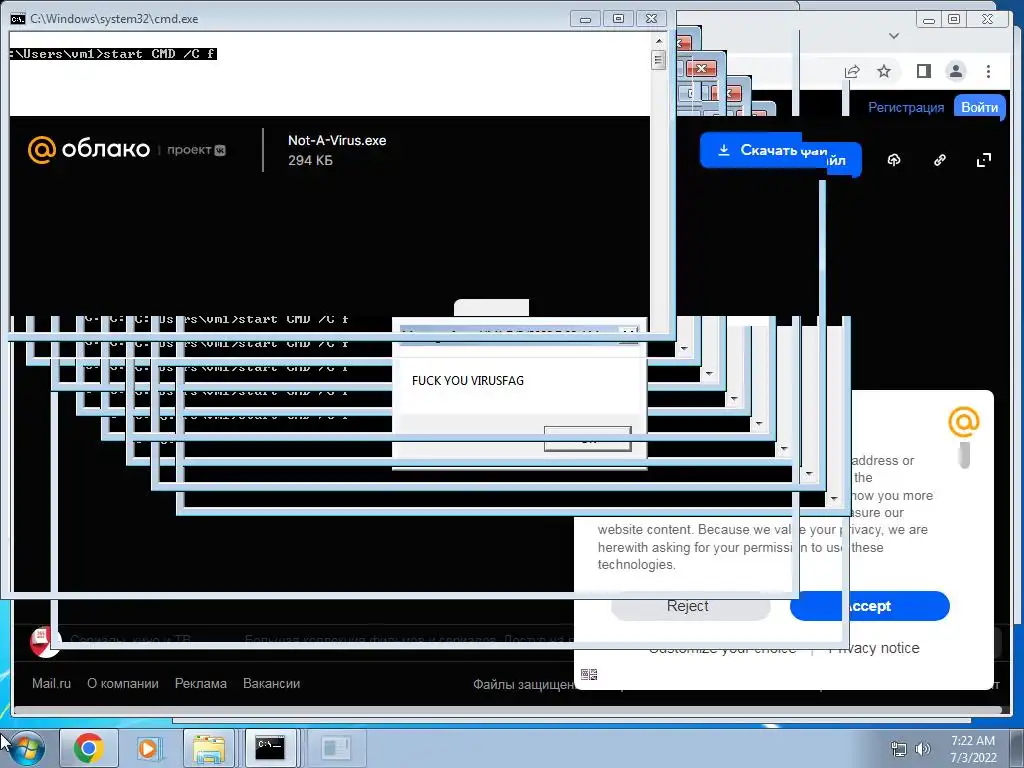Toggle the Chrome side panel icon
The width and height of the screenshot is (1024, 768).
pos(923,71)
